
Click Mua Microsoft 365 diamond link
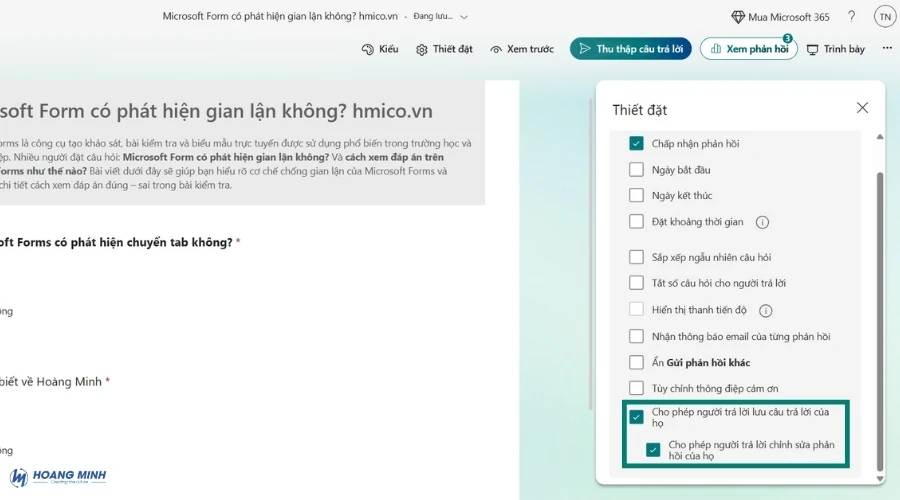click(x=780, y=17)
